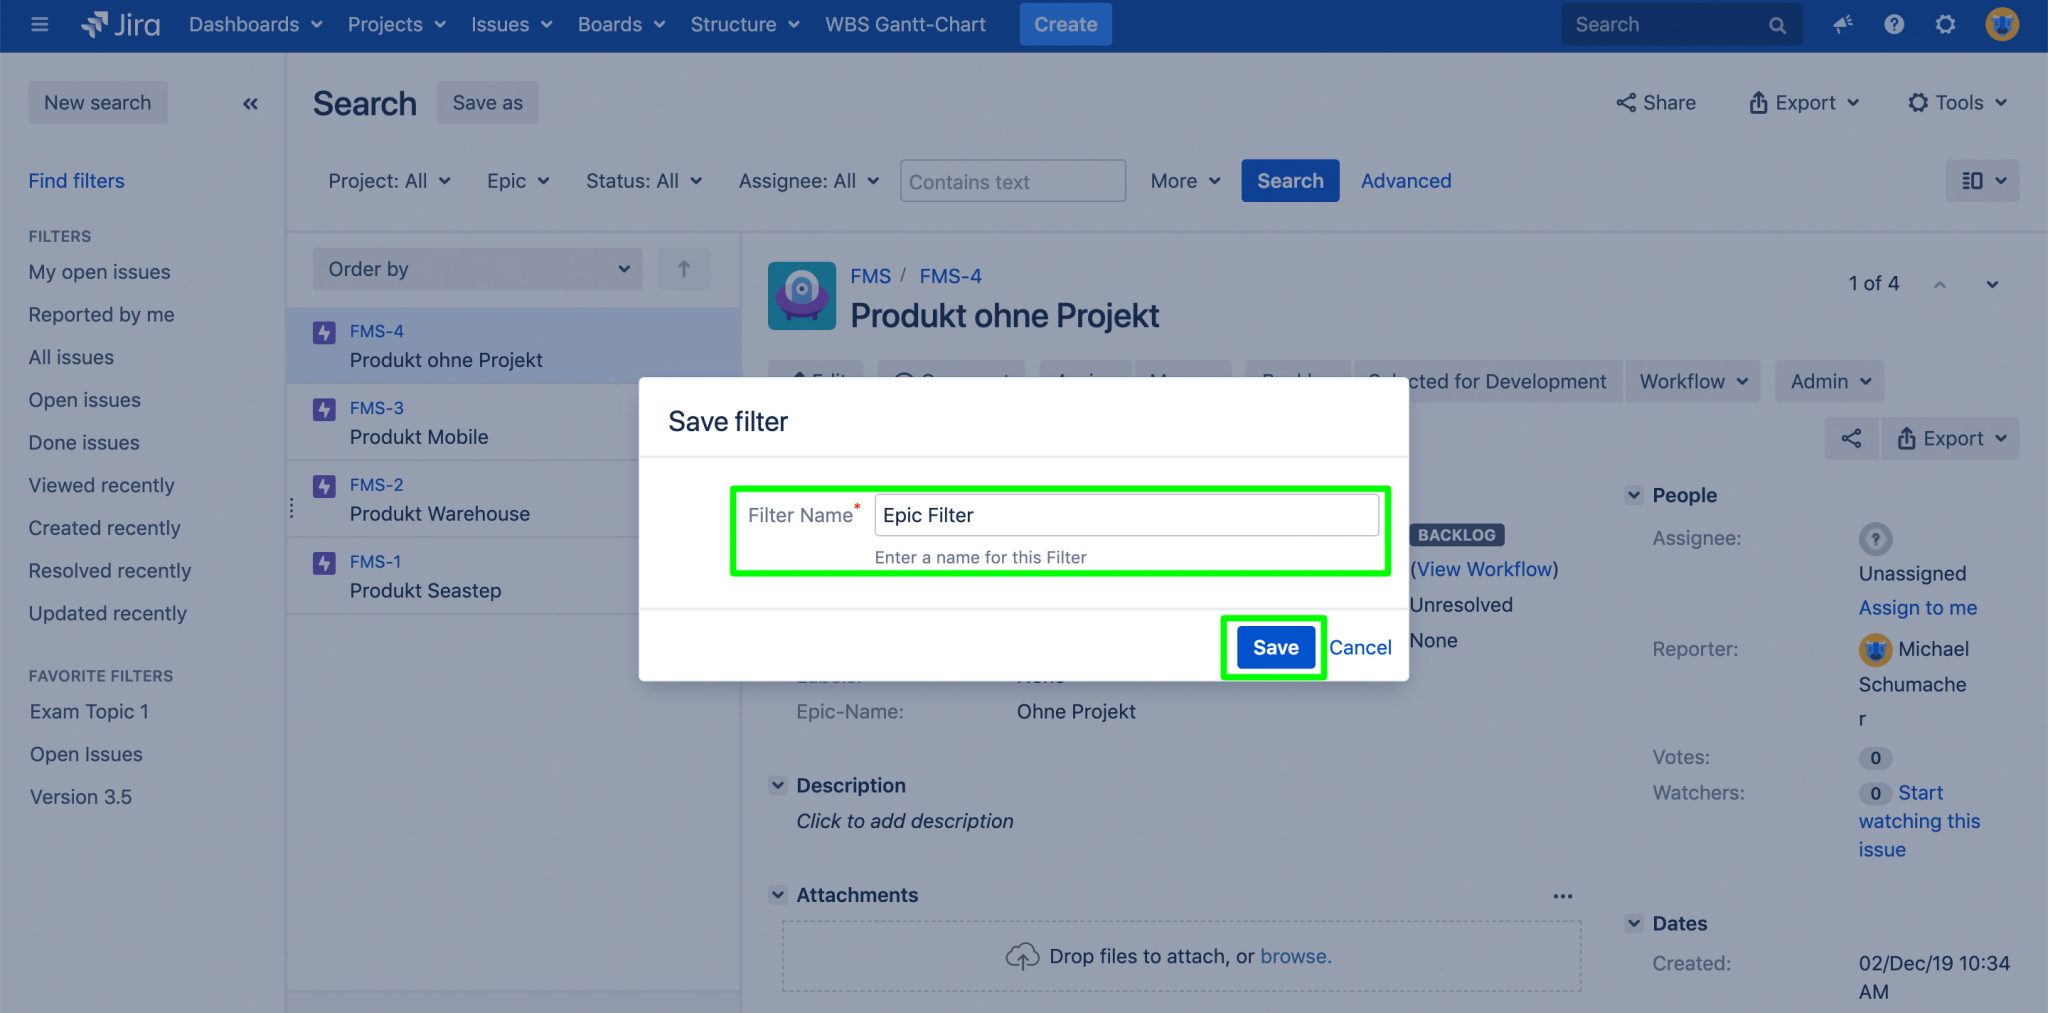2048x1013 pixels.
Task: Click the user avatar in the top right
Action: click(x=2000, y=24)
